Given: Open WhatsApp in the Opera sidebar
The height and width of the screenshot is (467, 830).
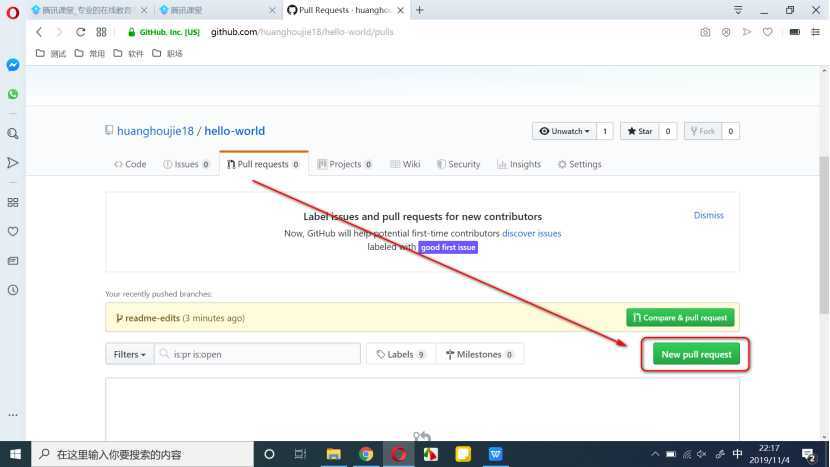Looking at the screenshot, I should 13,94.
